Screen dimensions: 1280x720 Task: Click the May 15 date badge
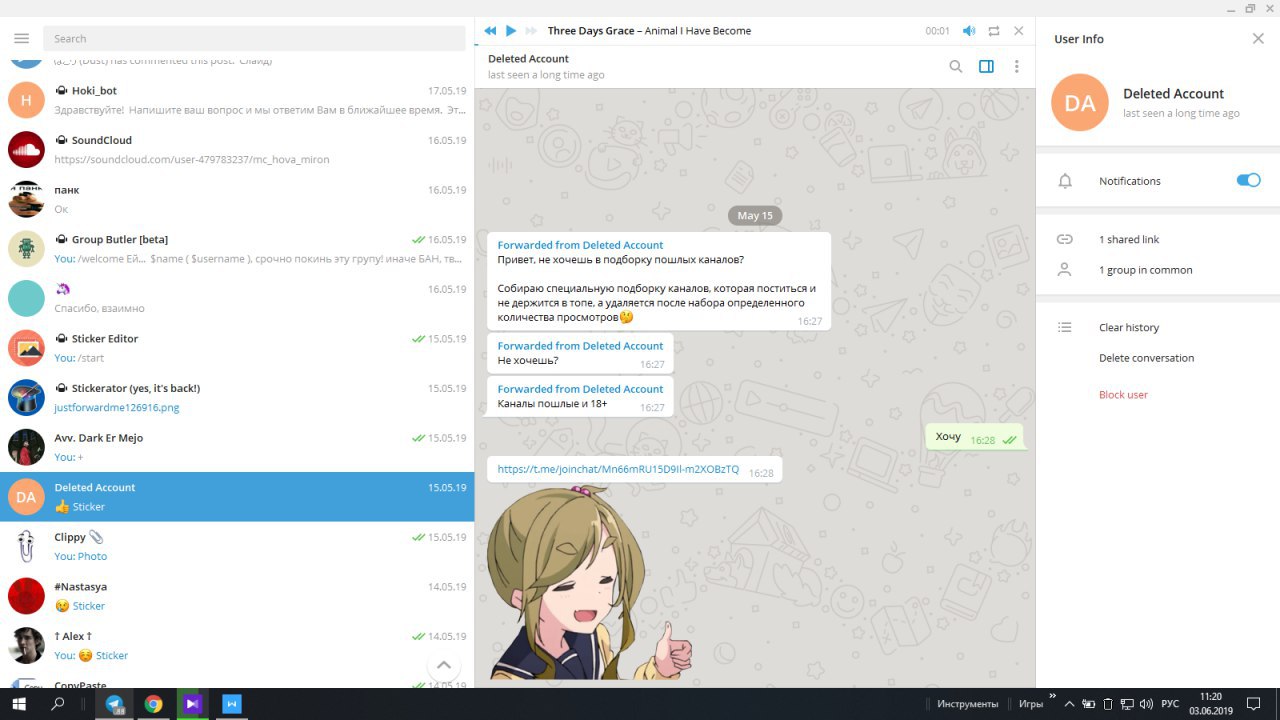755,215
